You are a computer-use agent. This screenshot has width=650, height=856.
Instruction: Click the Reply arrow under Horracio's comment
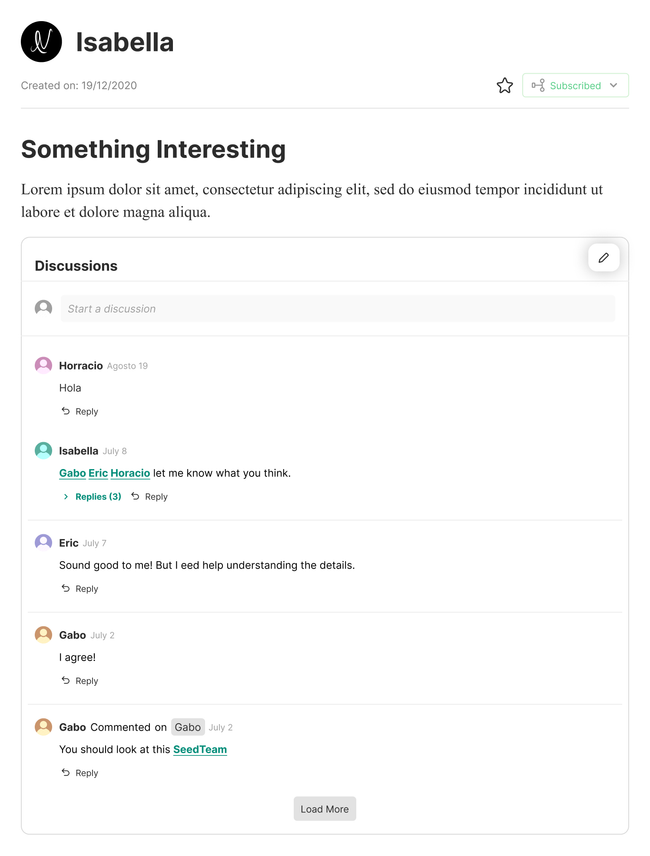(66, 411)
